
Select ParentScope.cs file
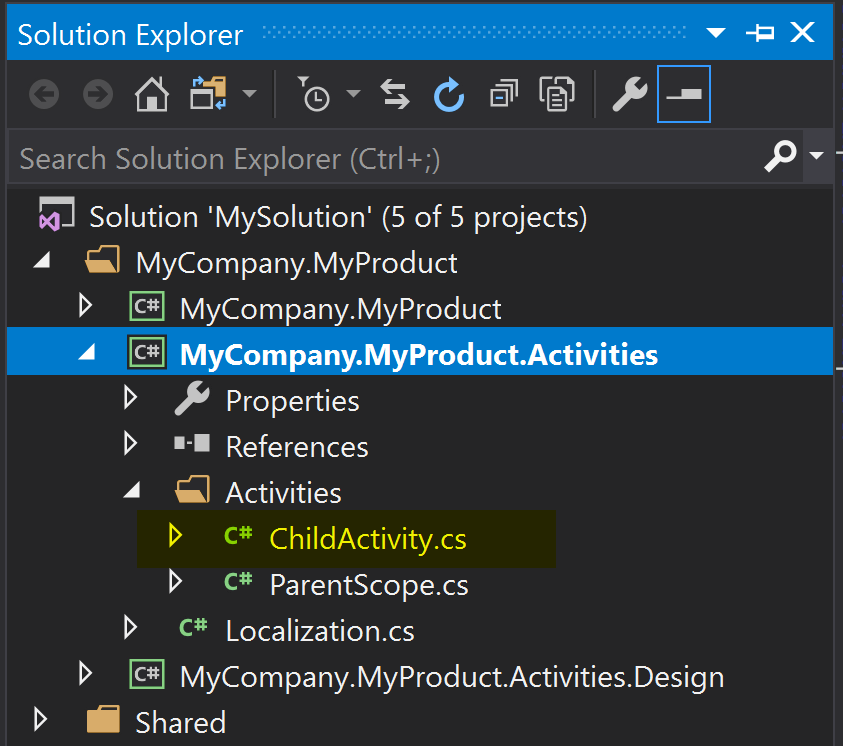pos(368,584)
